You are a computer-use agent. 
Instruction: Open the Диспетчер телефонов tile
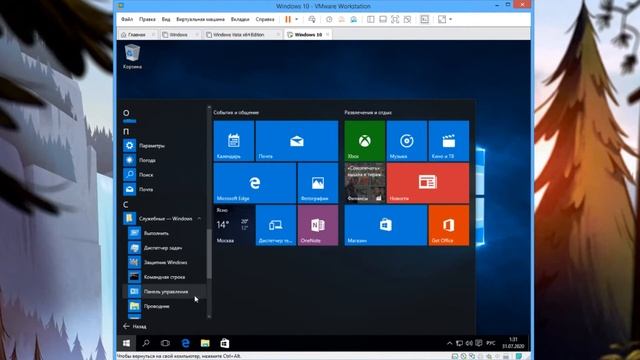pyautogui.click(x=276, y=225)
